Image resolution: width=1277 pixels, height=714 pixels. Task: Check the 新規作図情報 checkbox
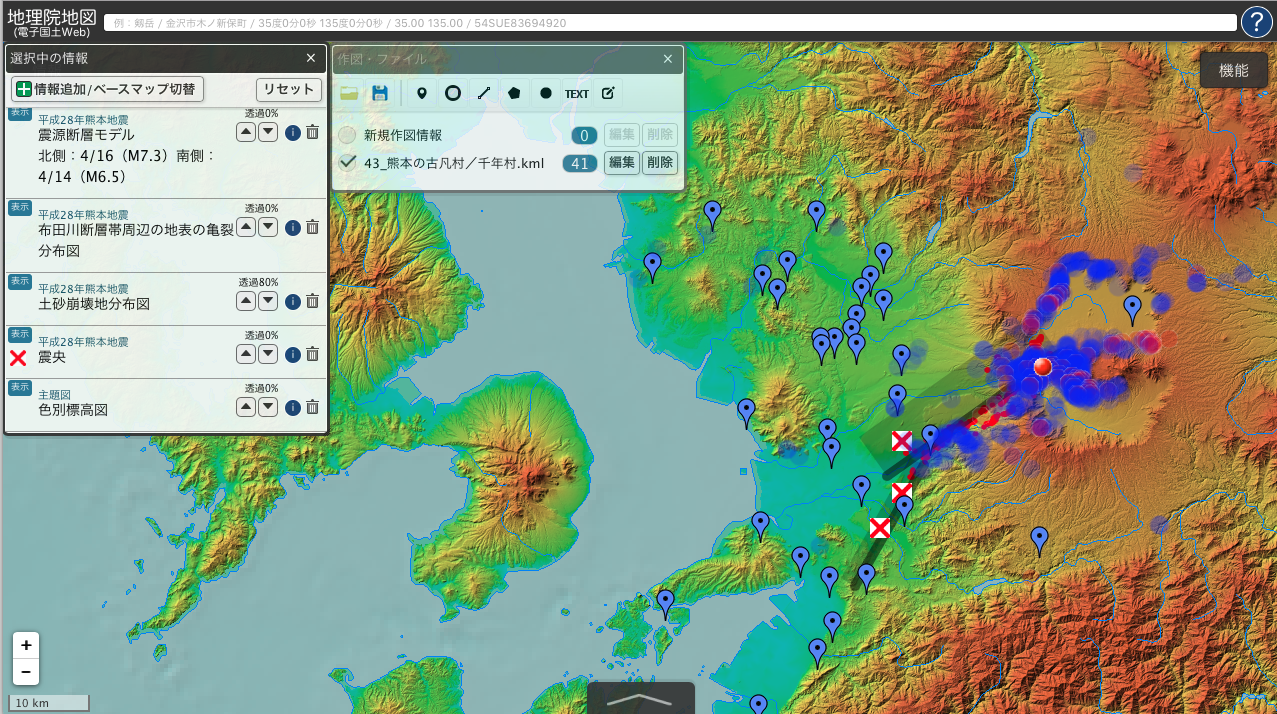pos(347,135)
